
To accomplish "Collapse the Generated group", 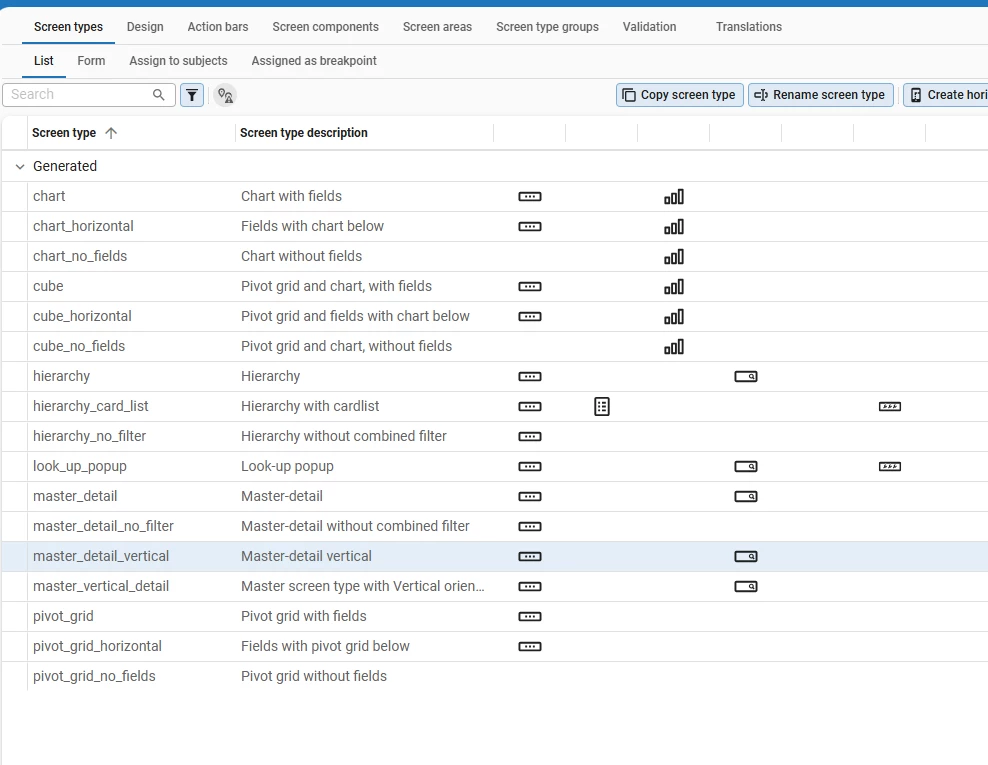I will [x=20, y=167].
